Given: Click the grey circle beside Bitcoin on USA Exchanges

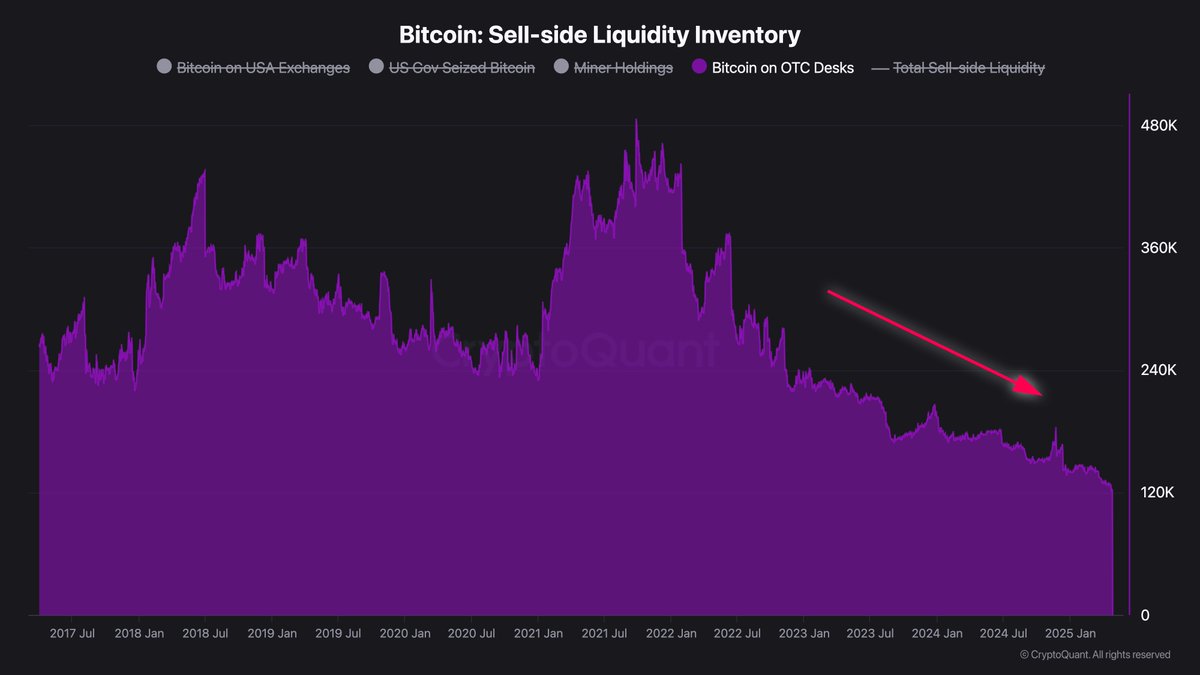Looking at the screenshot, I should coord(164,68).
